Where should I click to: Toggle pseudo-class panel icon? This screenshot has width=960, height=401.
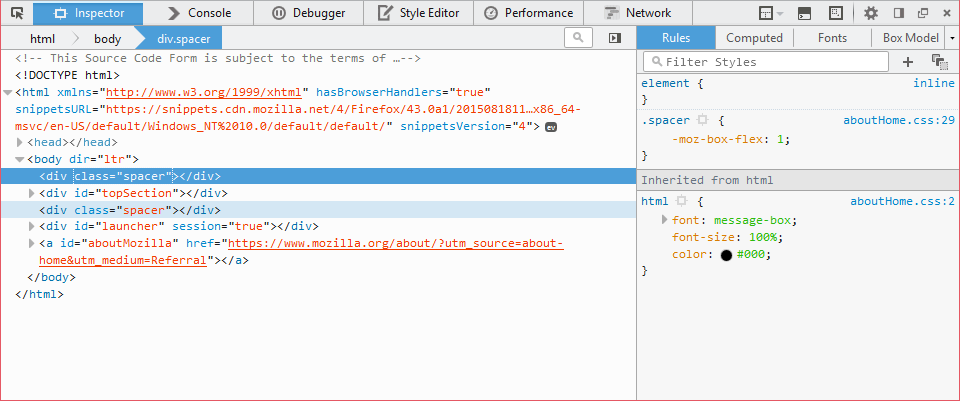coord(938,62)
